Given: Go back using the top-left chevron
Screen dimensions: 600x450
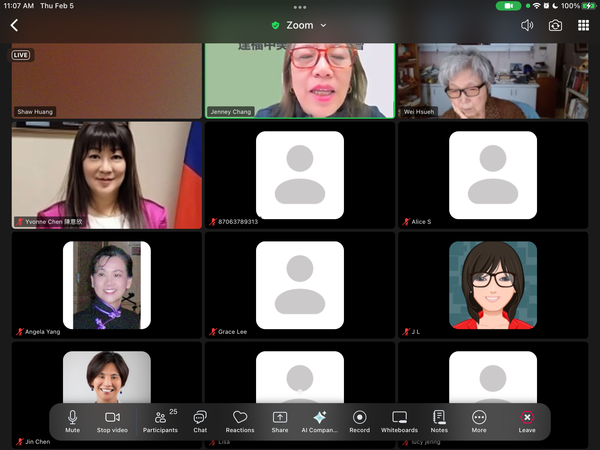Looking at the screenshot, I should (x=14, y=25).
